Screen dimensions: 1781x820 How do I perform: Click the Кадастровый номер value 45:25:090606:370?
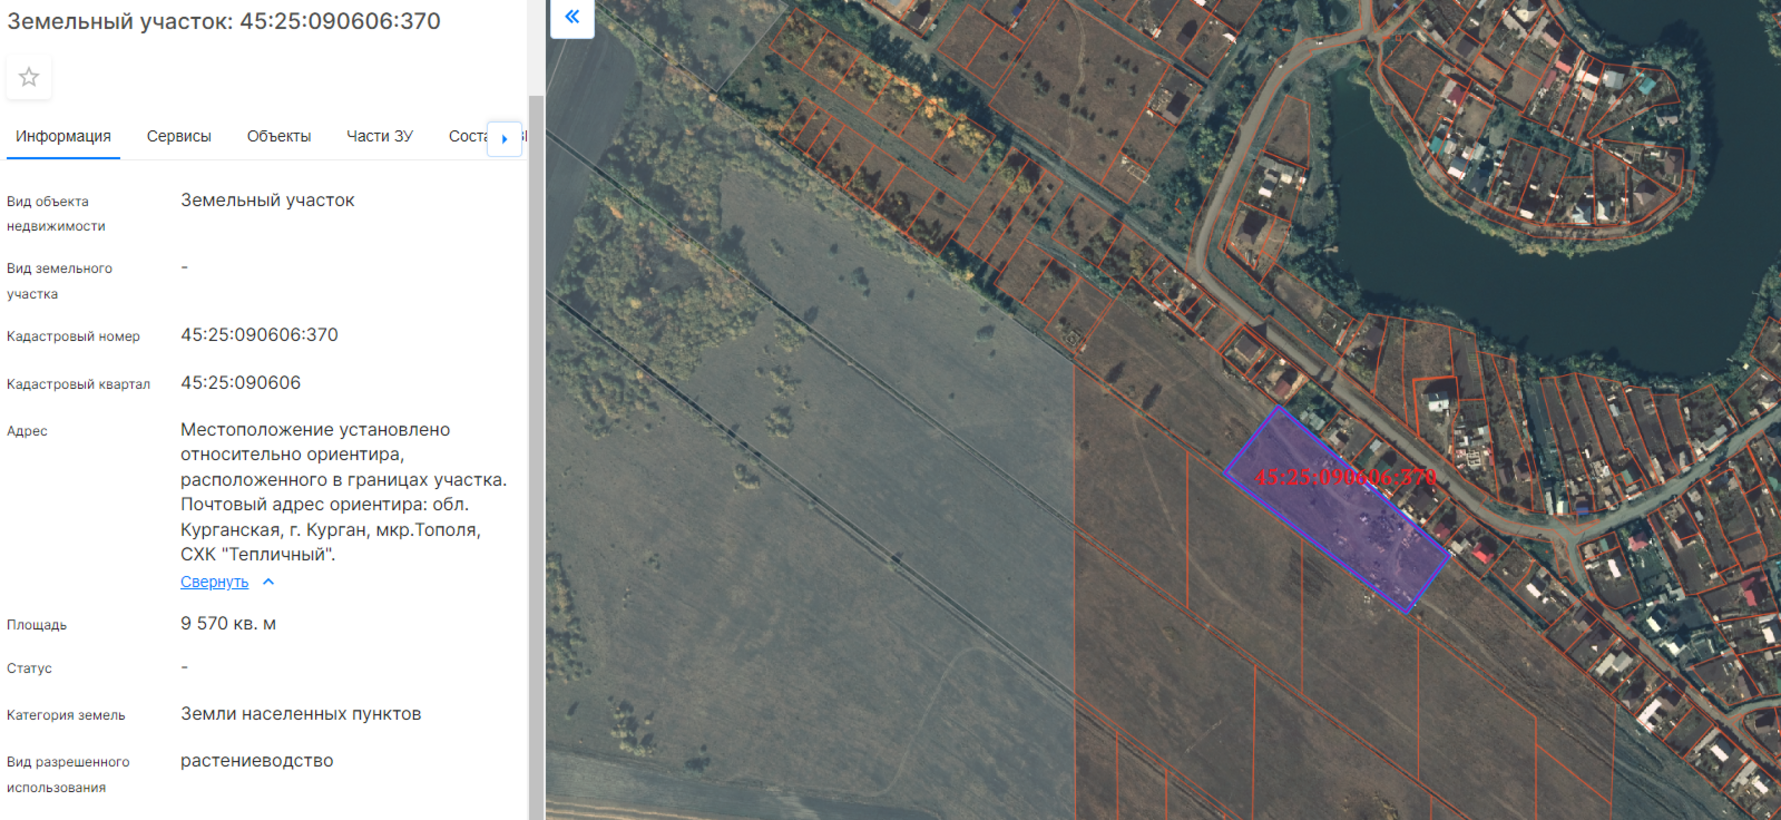[x=259, y=335]
